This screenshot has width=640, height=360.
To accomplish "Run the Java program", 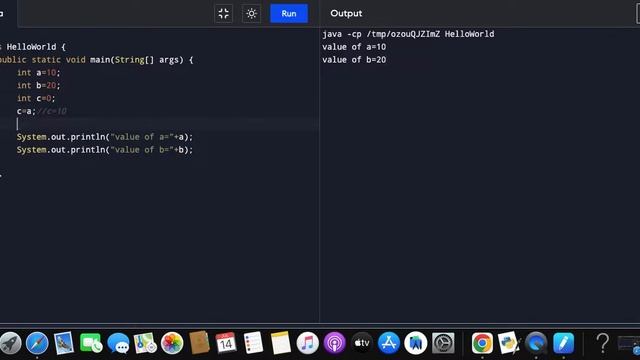I will pyautogui.click(x=289, y=13).
